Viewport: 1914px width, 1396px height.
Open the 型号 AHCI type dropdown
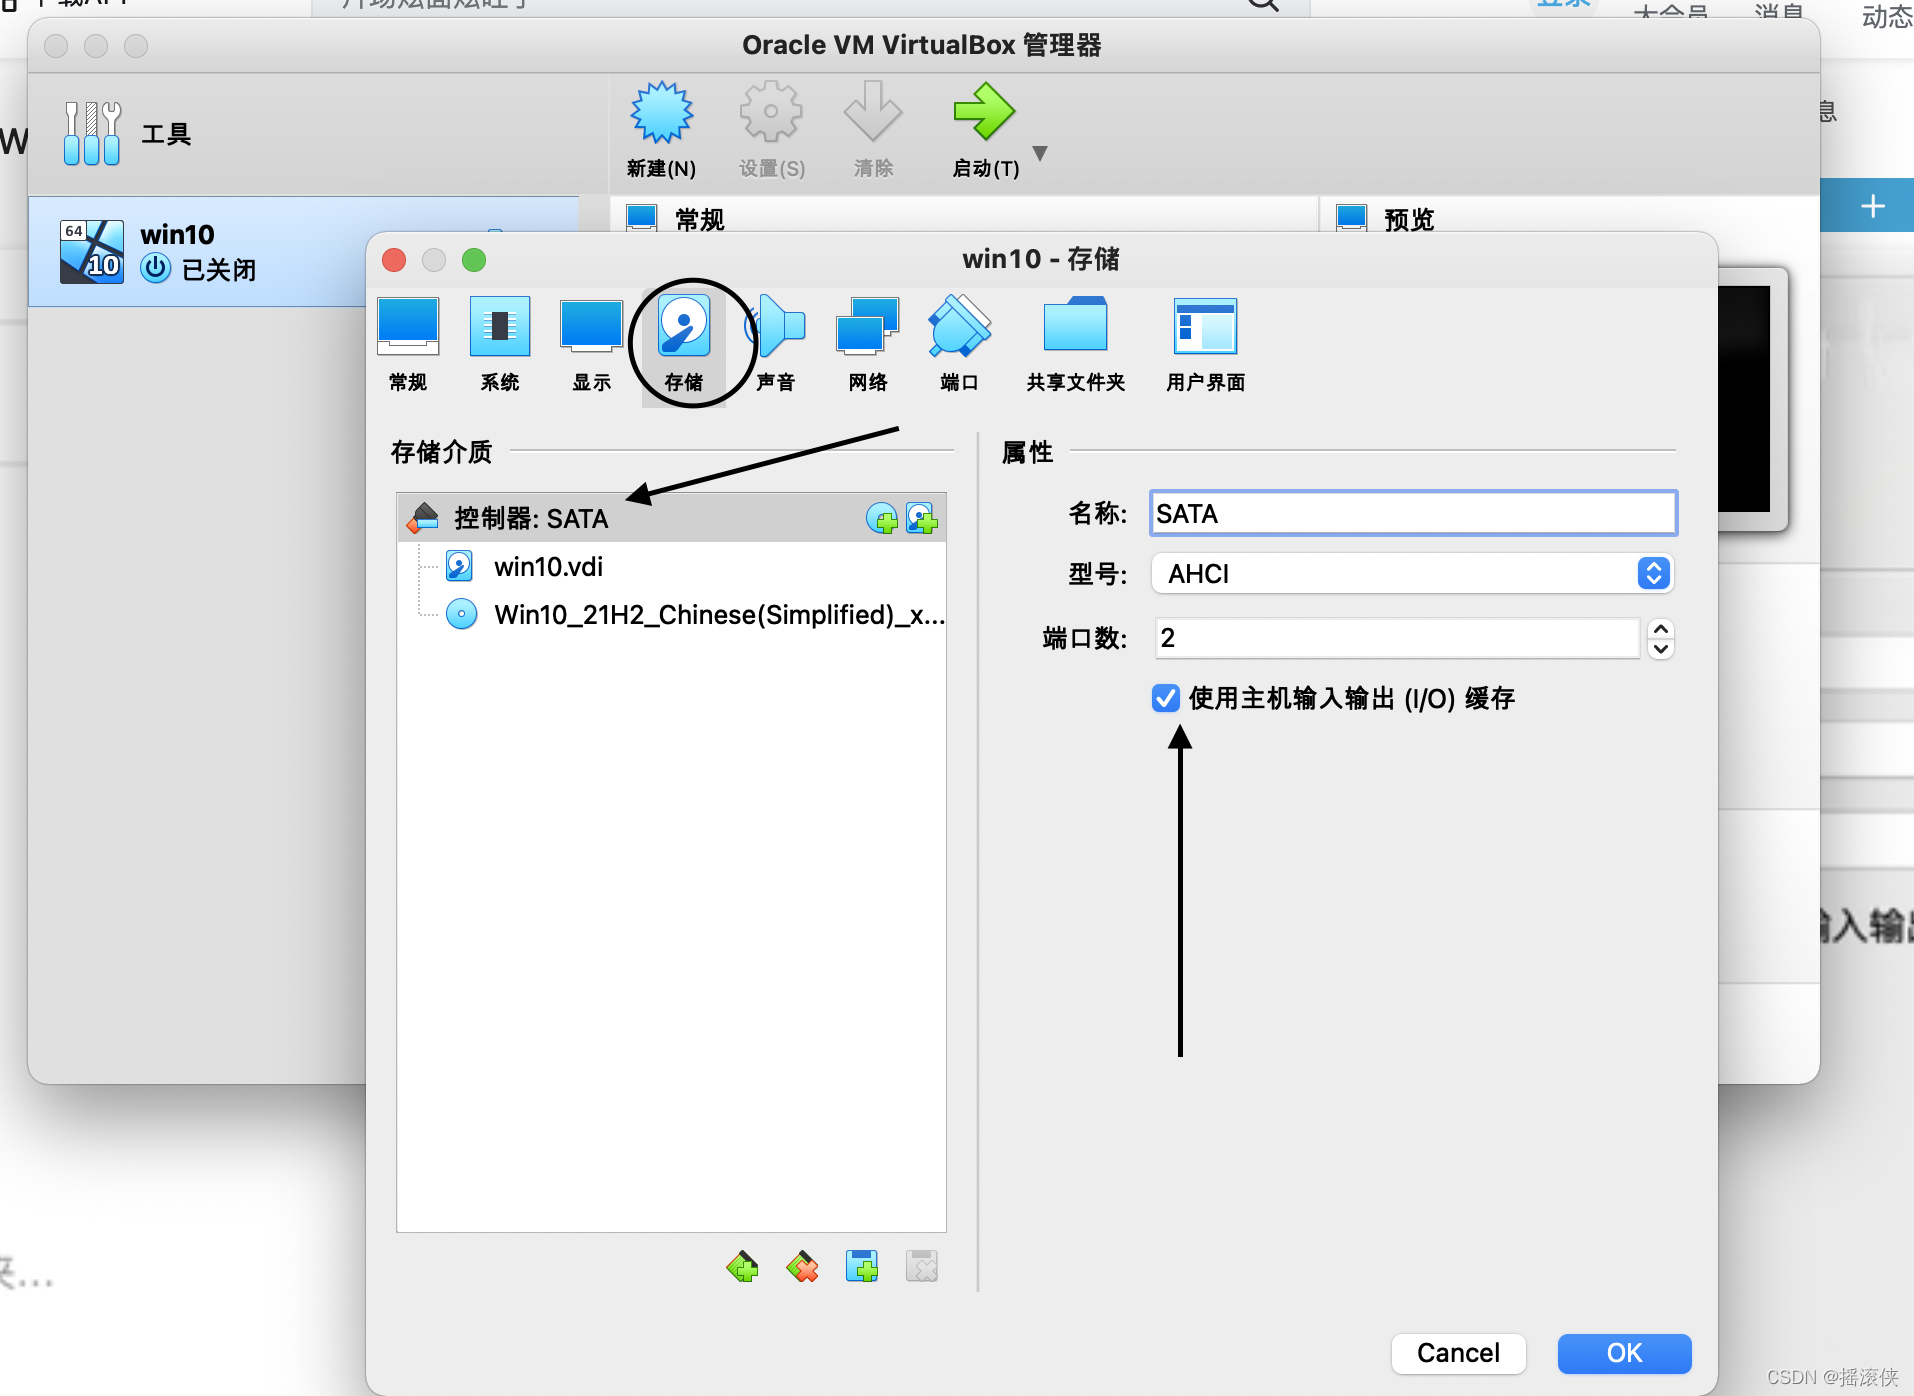tap(1412, 573)
